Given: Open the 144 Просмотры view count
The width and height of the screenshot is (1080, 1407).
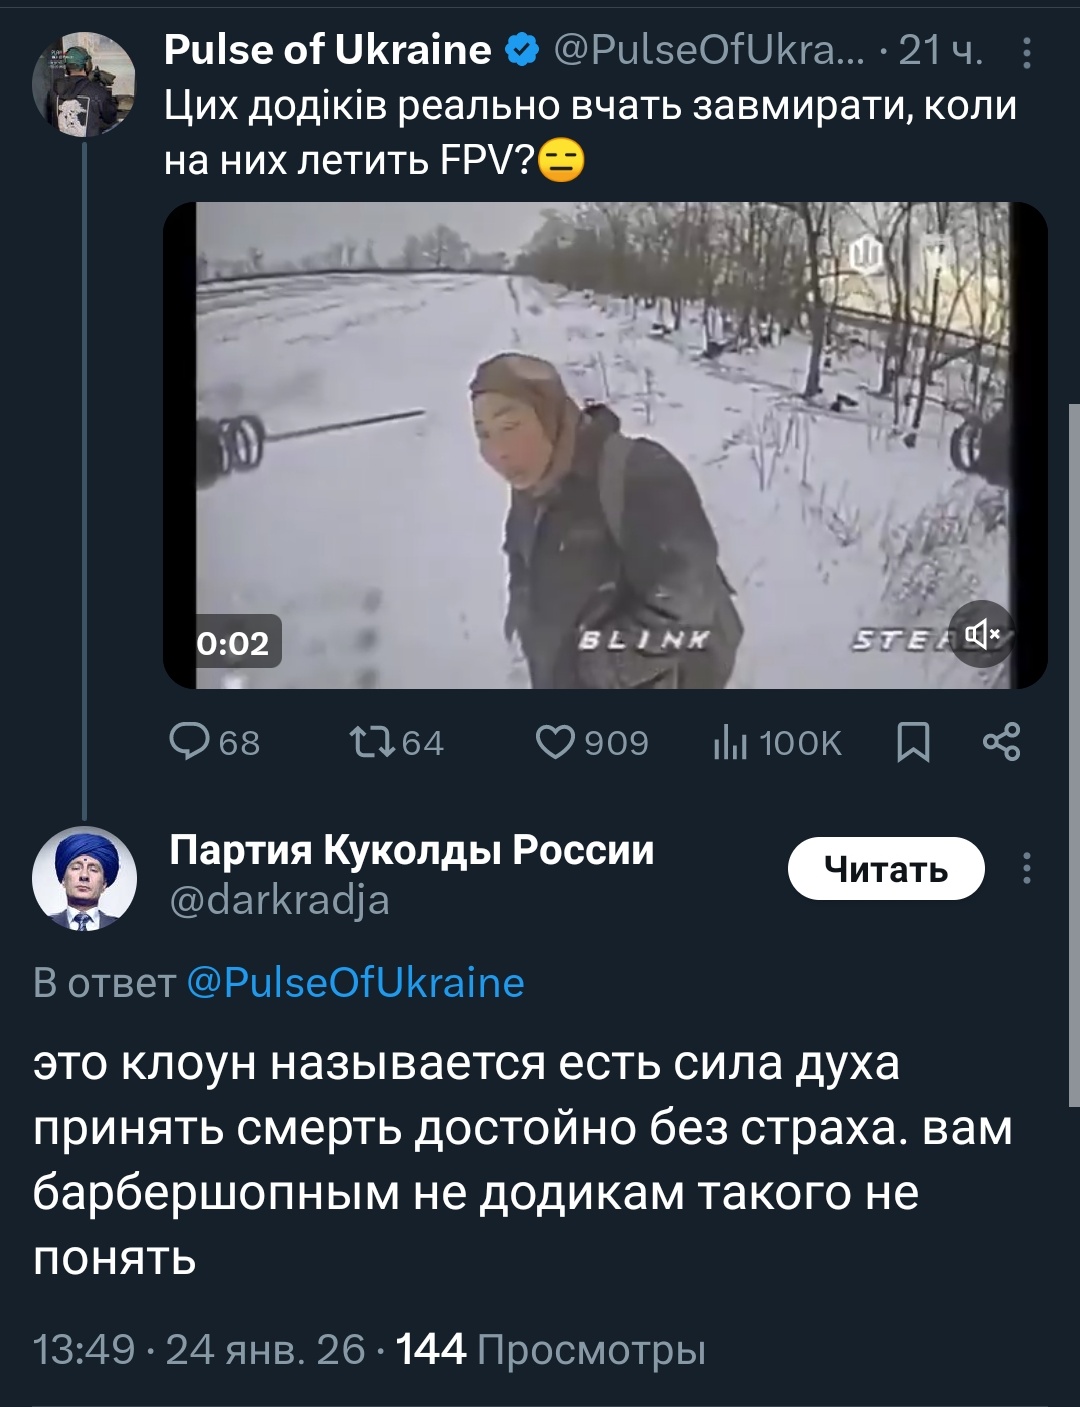Looking at the screenshot, I should [551, 1350].
